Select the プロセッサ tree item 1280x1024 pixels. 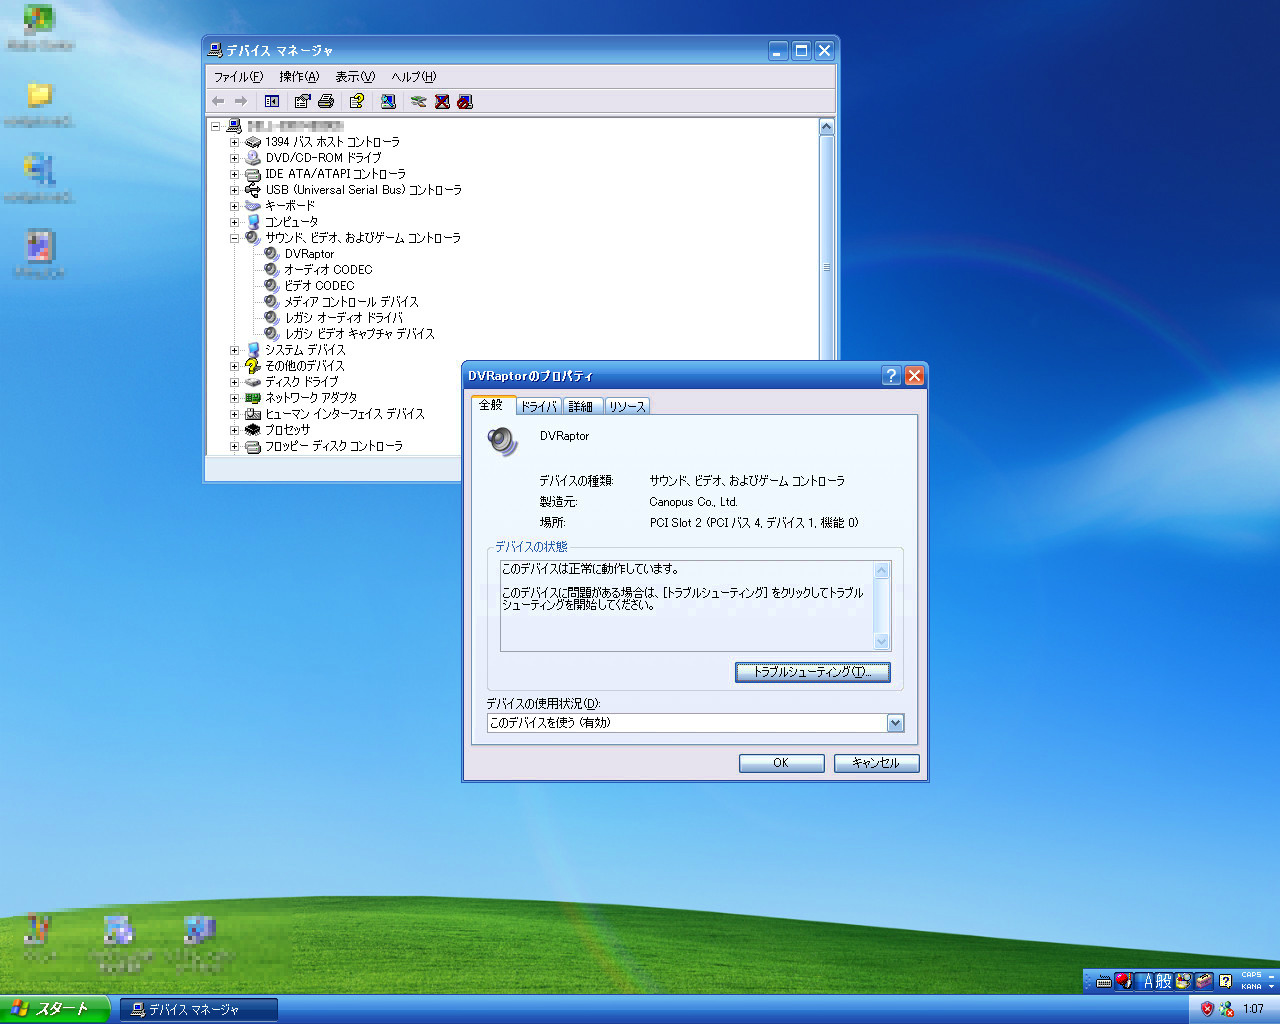click(287, 430)
